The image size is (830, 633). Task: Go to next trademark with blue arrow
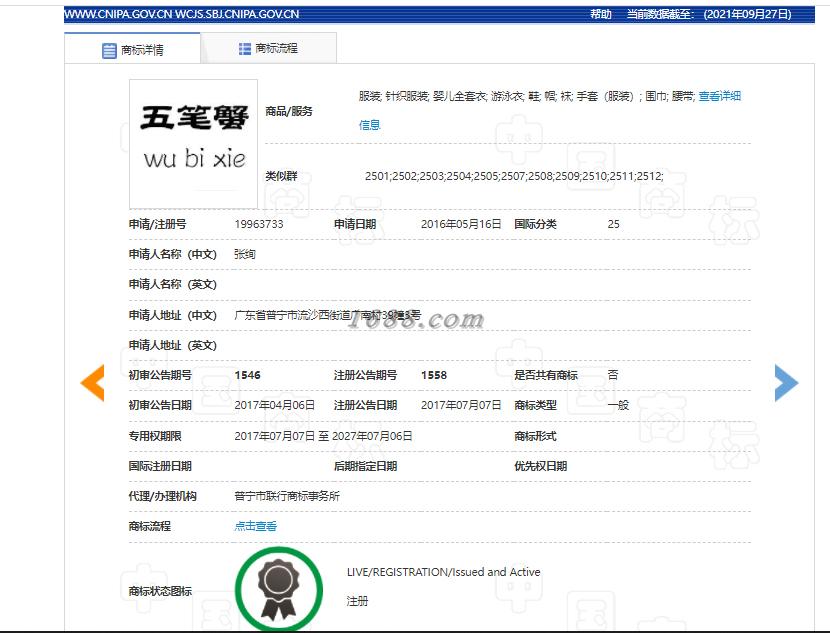click(786, 383)
